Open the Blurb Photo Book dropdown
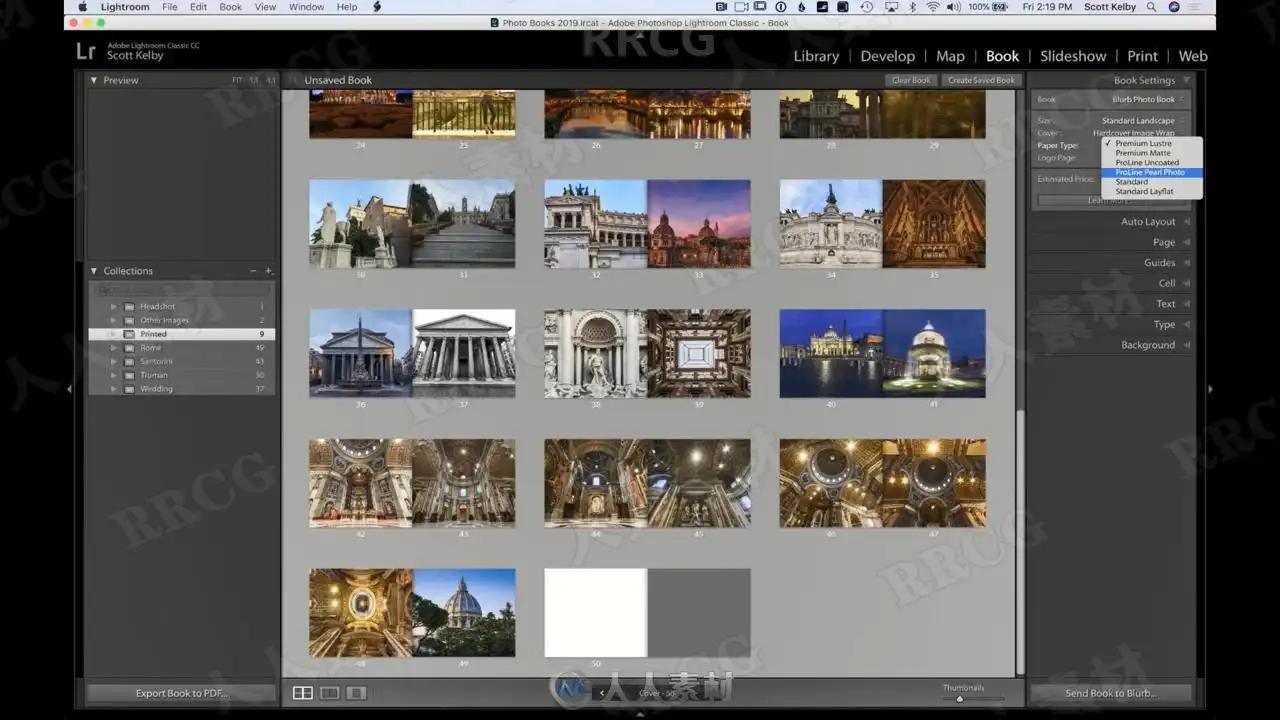The height and width of the screenshot is (720, 1280). point(1148,100)
